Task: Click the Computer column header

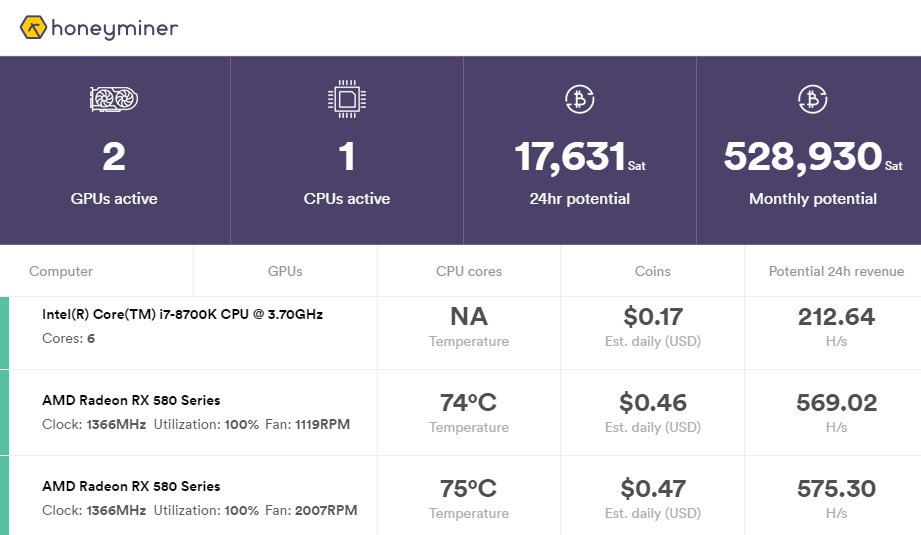Action: click(x=61, y=271)
